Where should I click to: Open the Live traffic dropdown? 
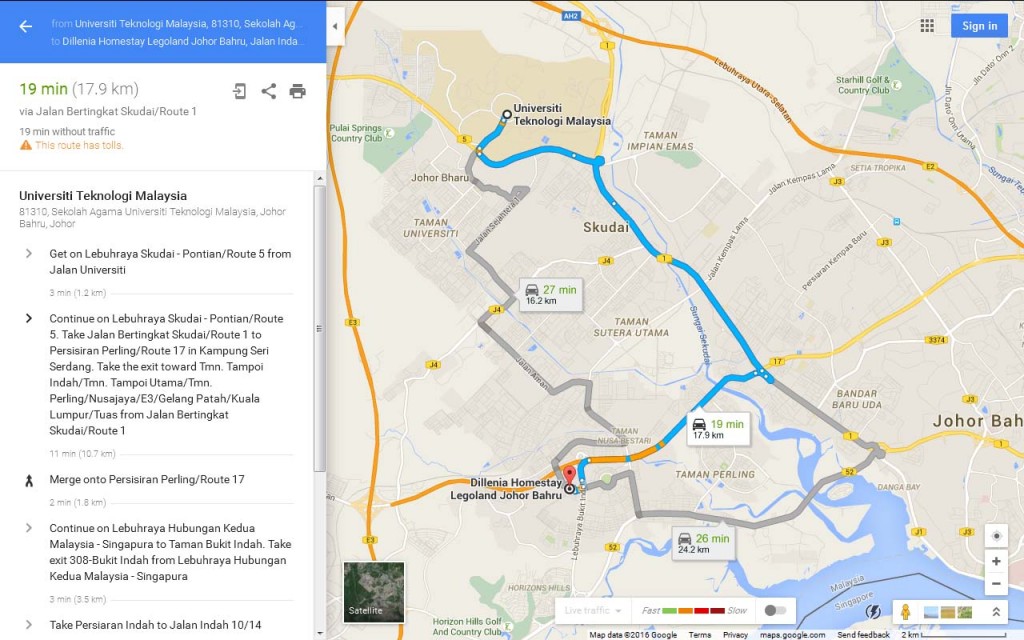pos(592,611)
